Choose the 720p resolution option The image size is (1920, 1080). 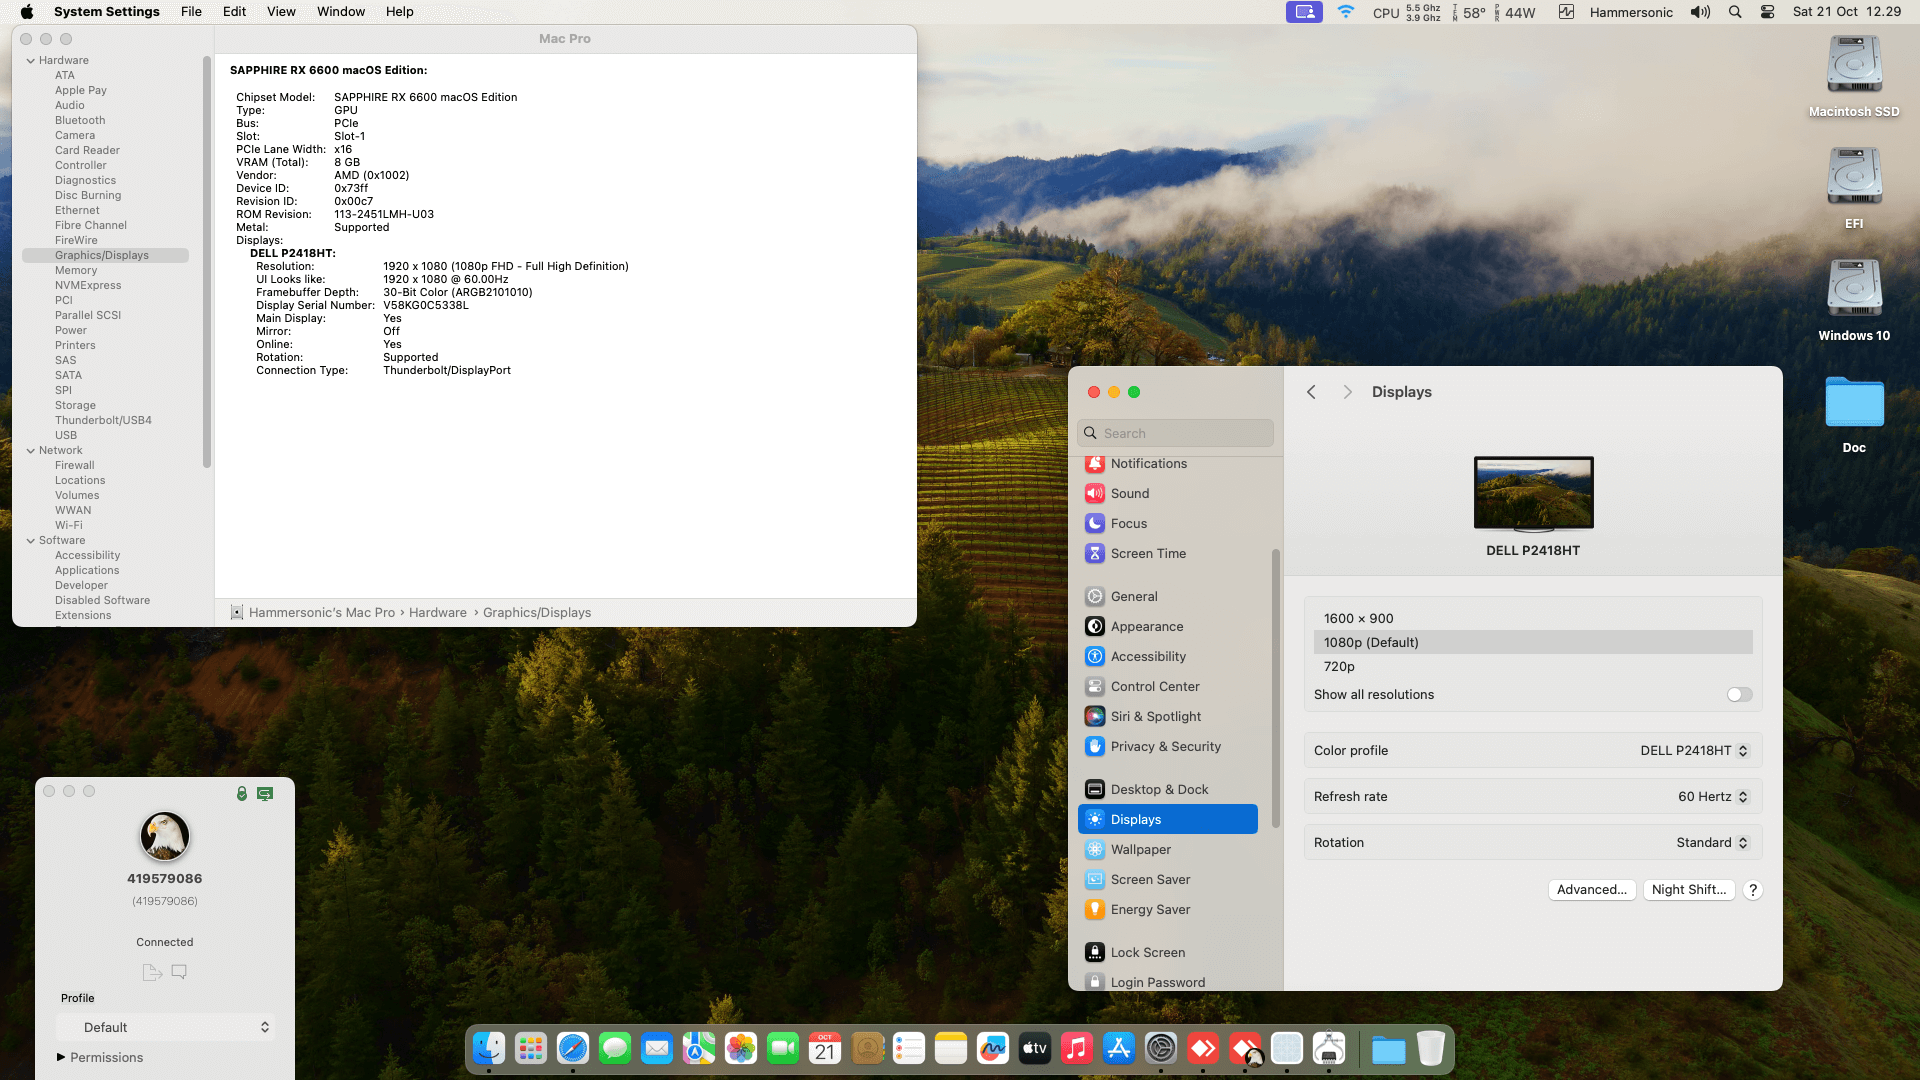[x=1339, y=667]
